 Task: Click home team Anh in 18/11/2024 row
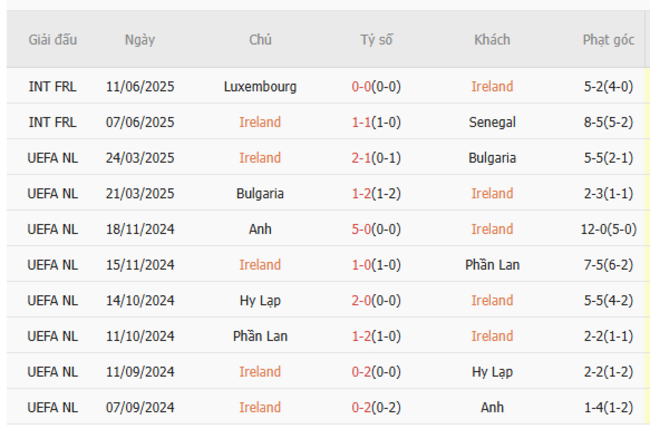260,229
